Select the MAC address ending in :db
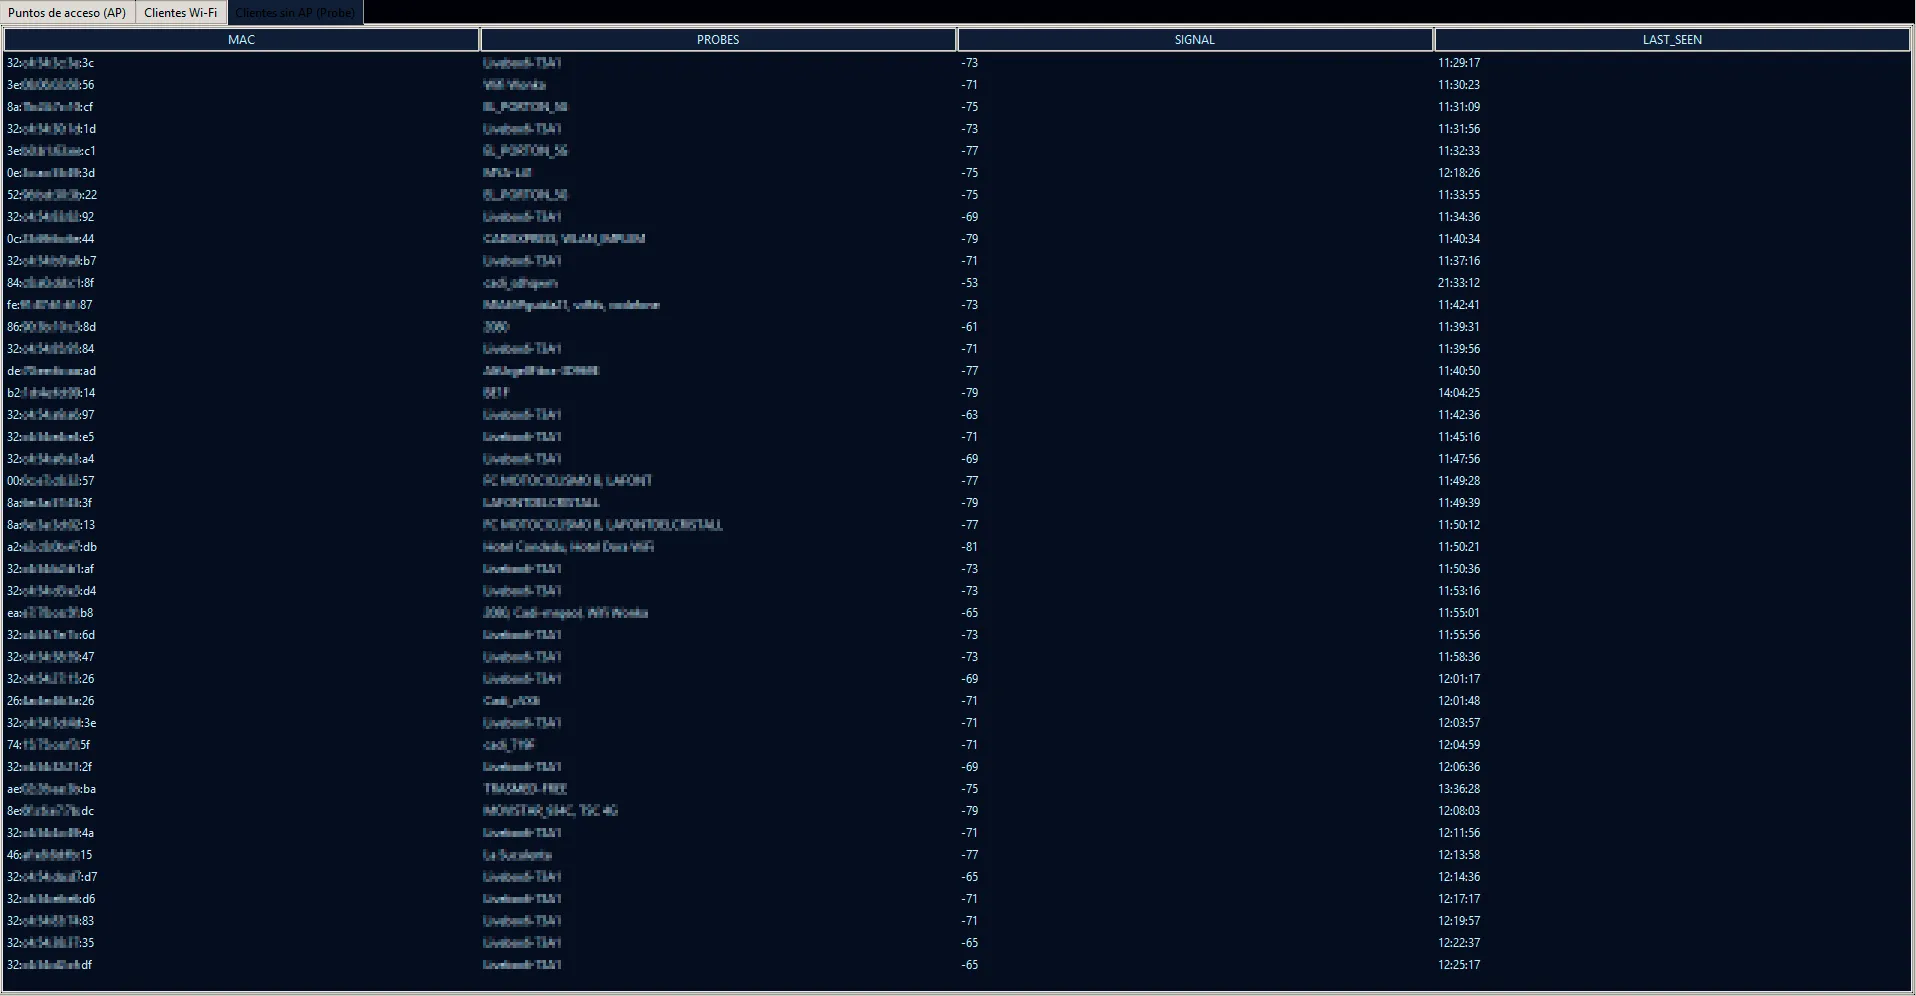The image size is (1916, 996). click(x=52, y=547)
